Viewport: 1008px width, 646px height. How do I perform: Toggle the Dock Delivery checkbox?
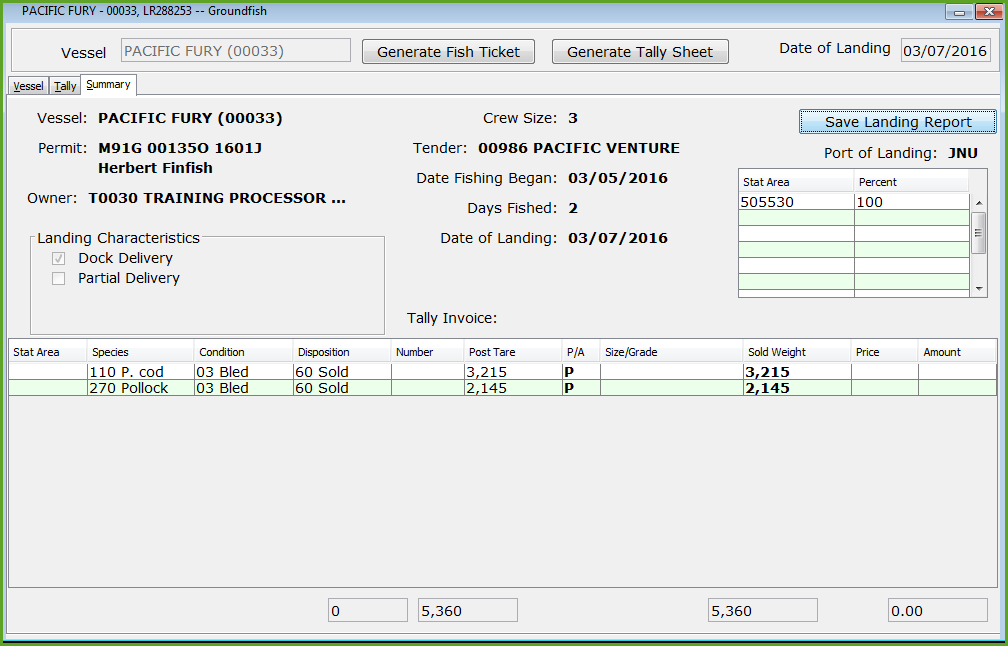pos(59,259)
